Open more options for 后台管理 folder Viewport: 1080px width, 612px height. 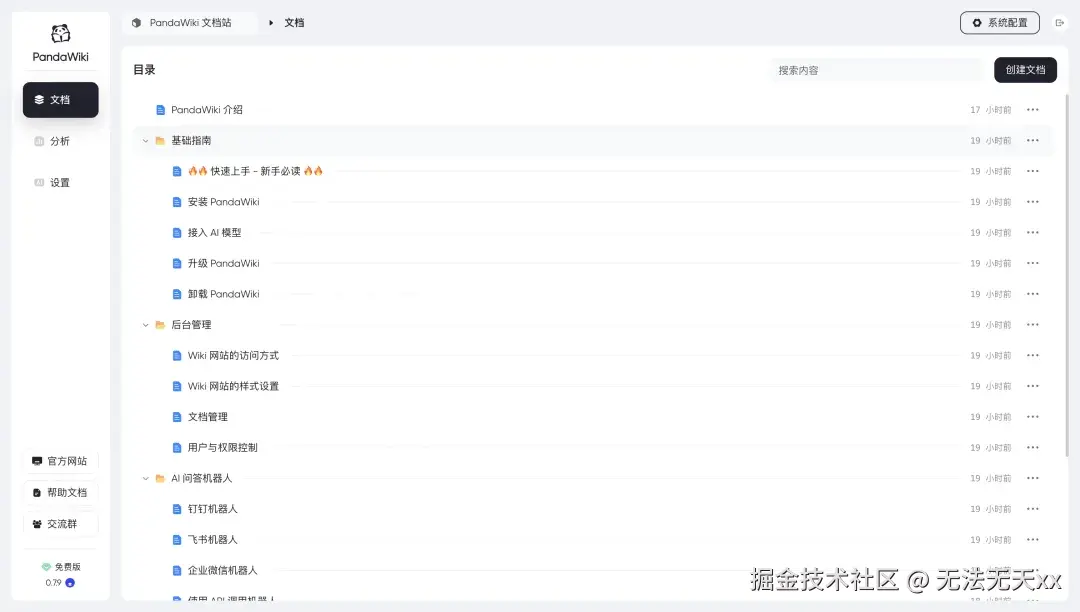(x=1032, y=325)
